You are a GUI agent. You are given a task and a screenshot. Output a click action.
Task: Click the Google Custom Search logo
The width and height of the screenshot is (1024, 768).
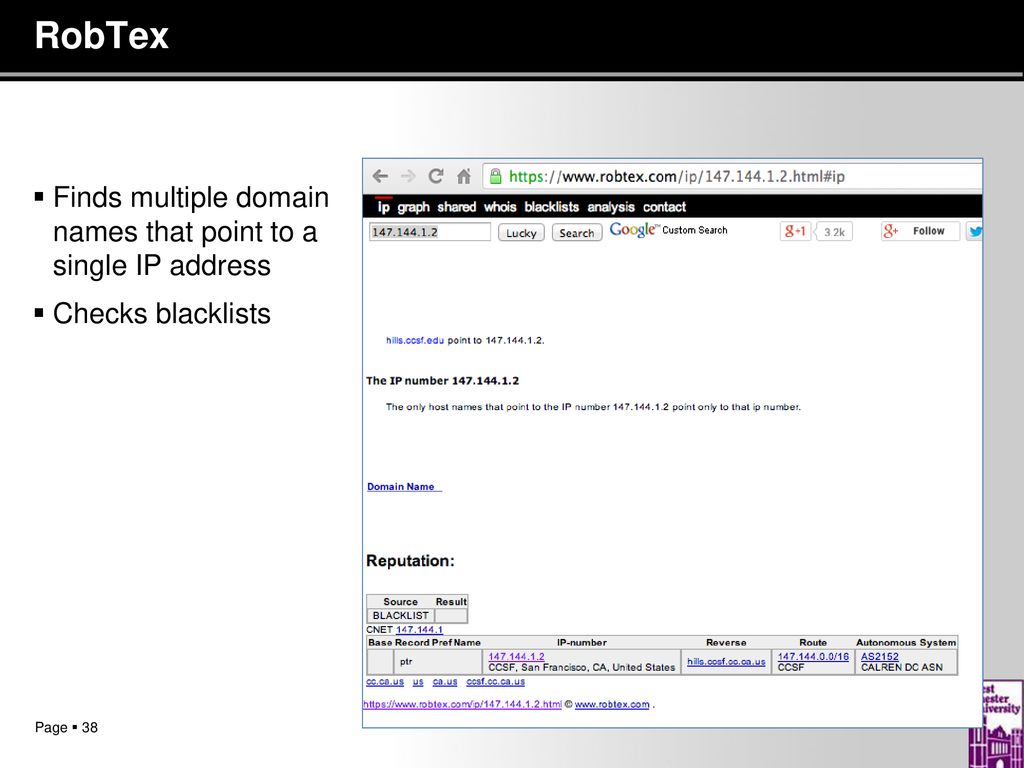coord(668,230)
